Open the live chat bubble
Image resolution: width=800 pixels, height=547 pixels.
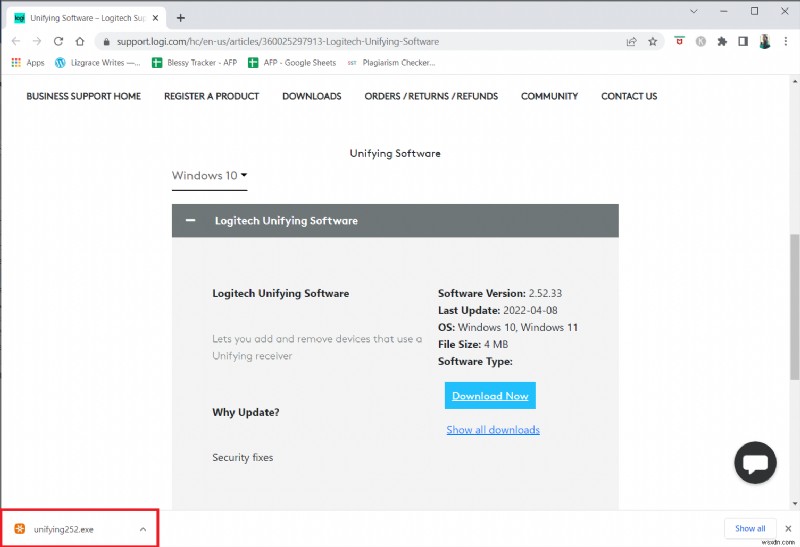(756, 462)
